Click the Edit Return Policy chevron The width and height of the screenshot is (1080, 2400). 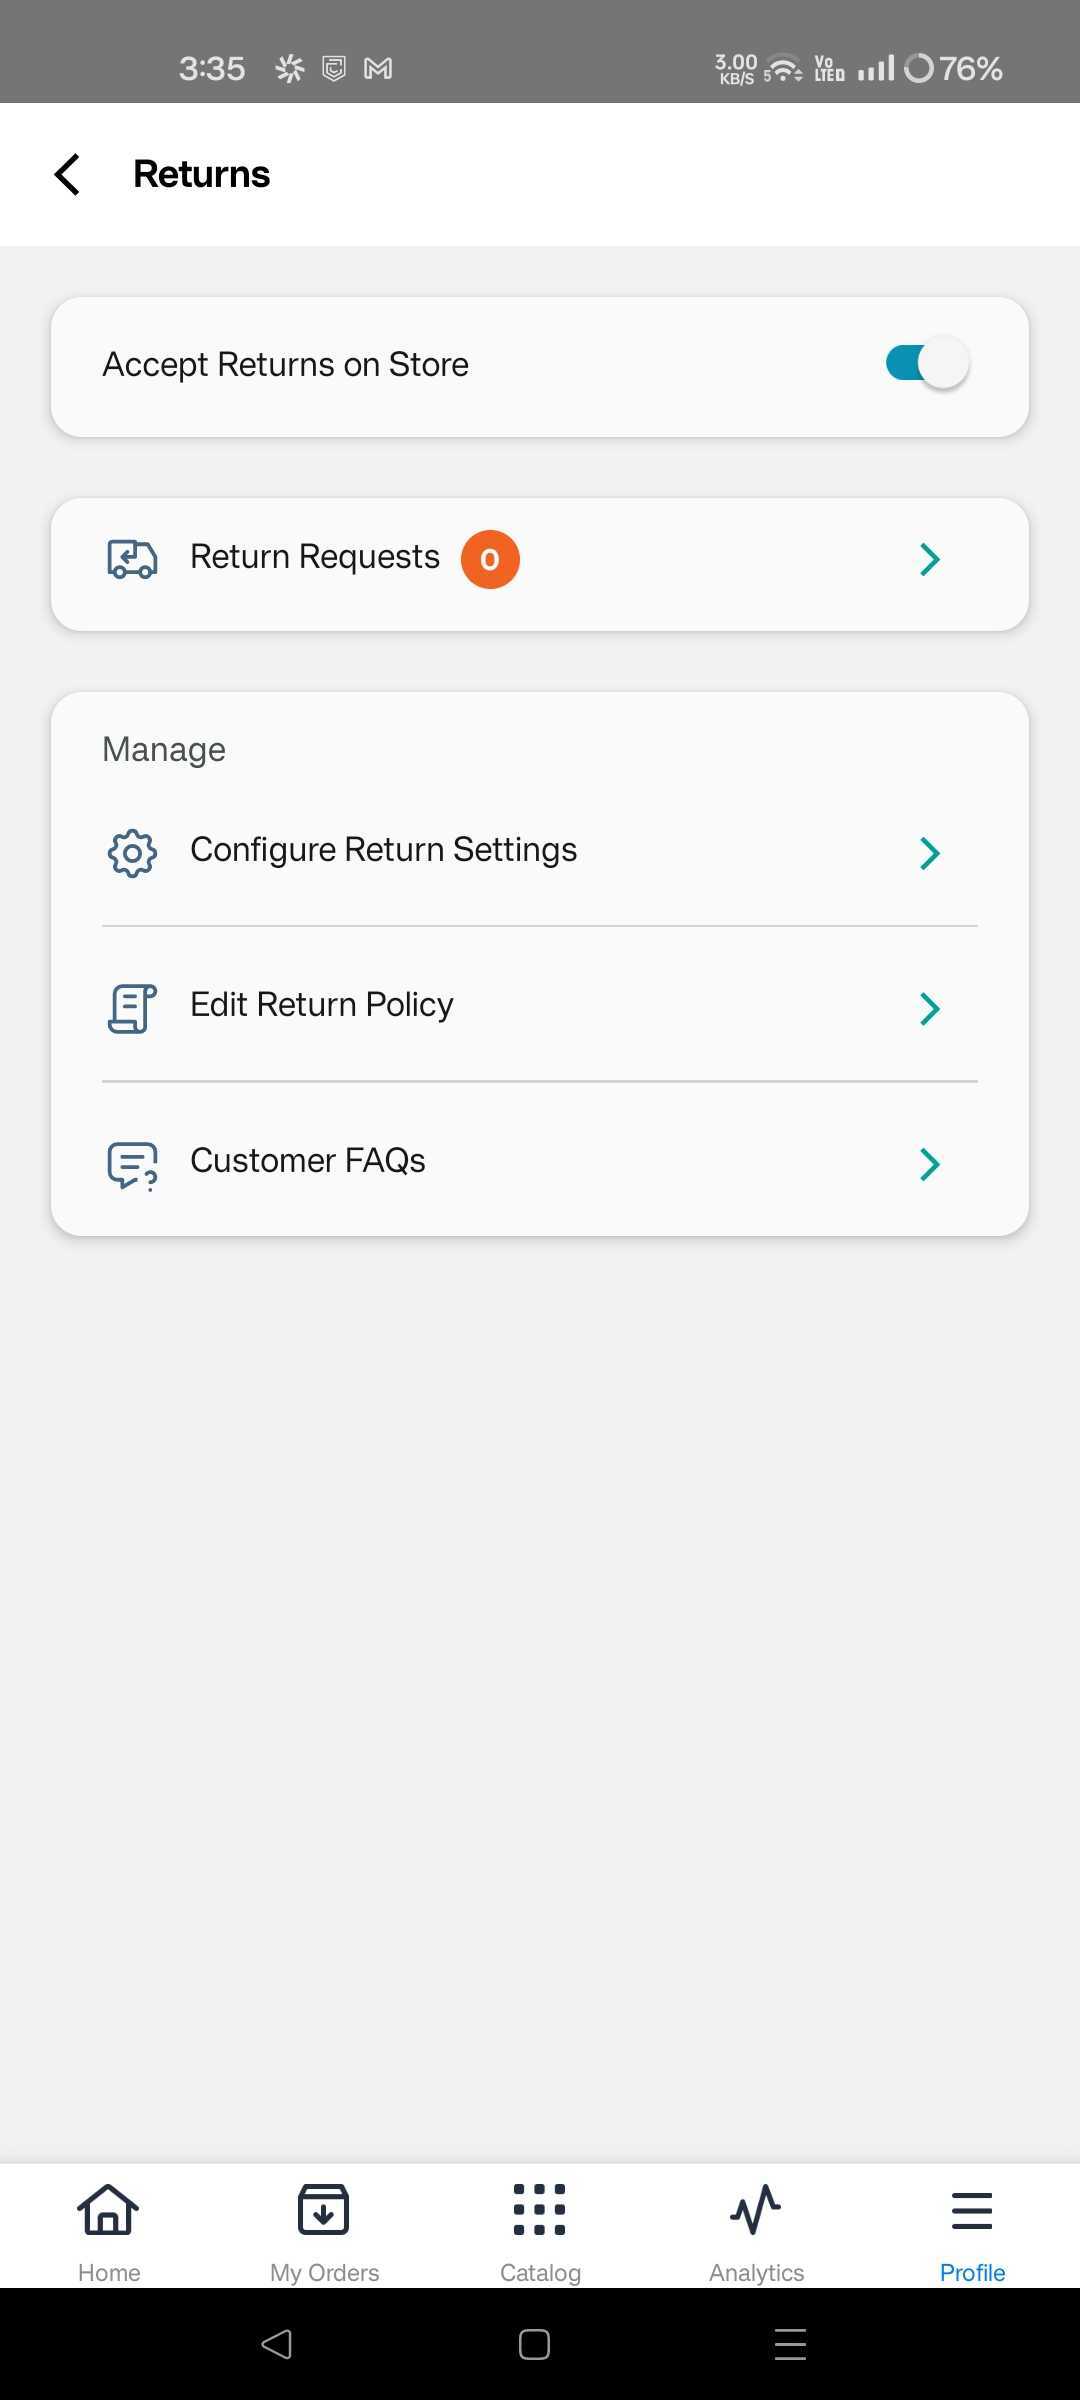coord(929,1008)
